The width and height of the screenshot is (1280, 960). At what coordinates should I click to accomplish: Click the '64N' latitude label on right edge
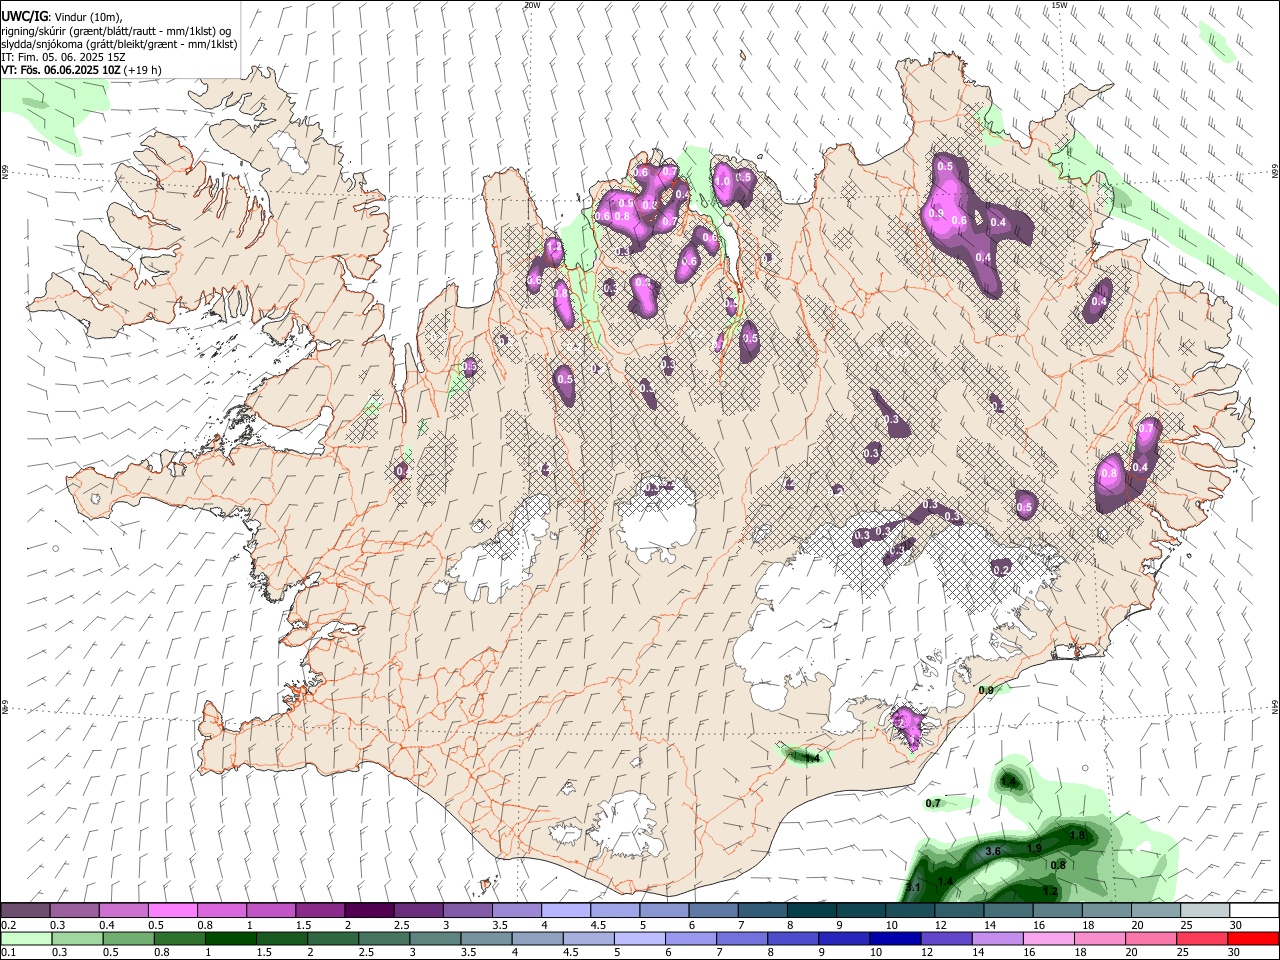1275,706
